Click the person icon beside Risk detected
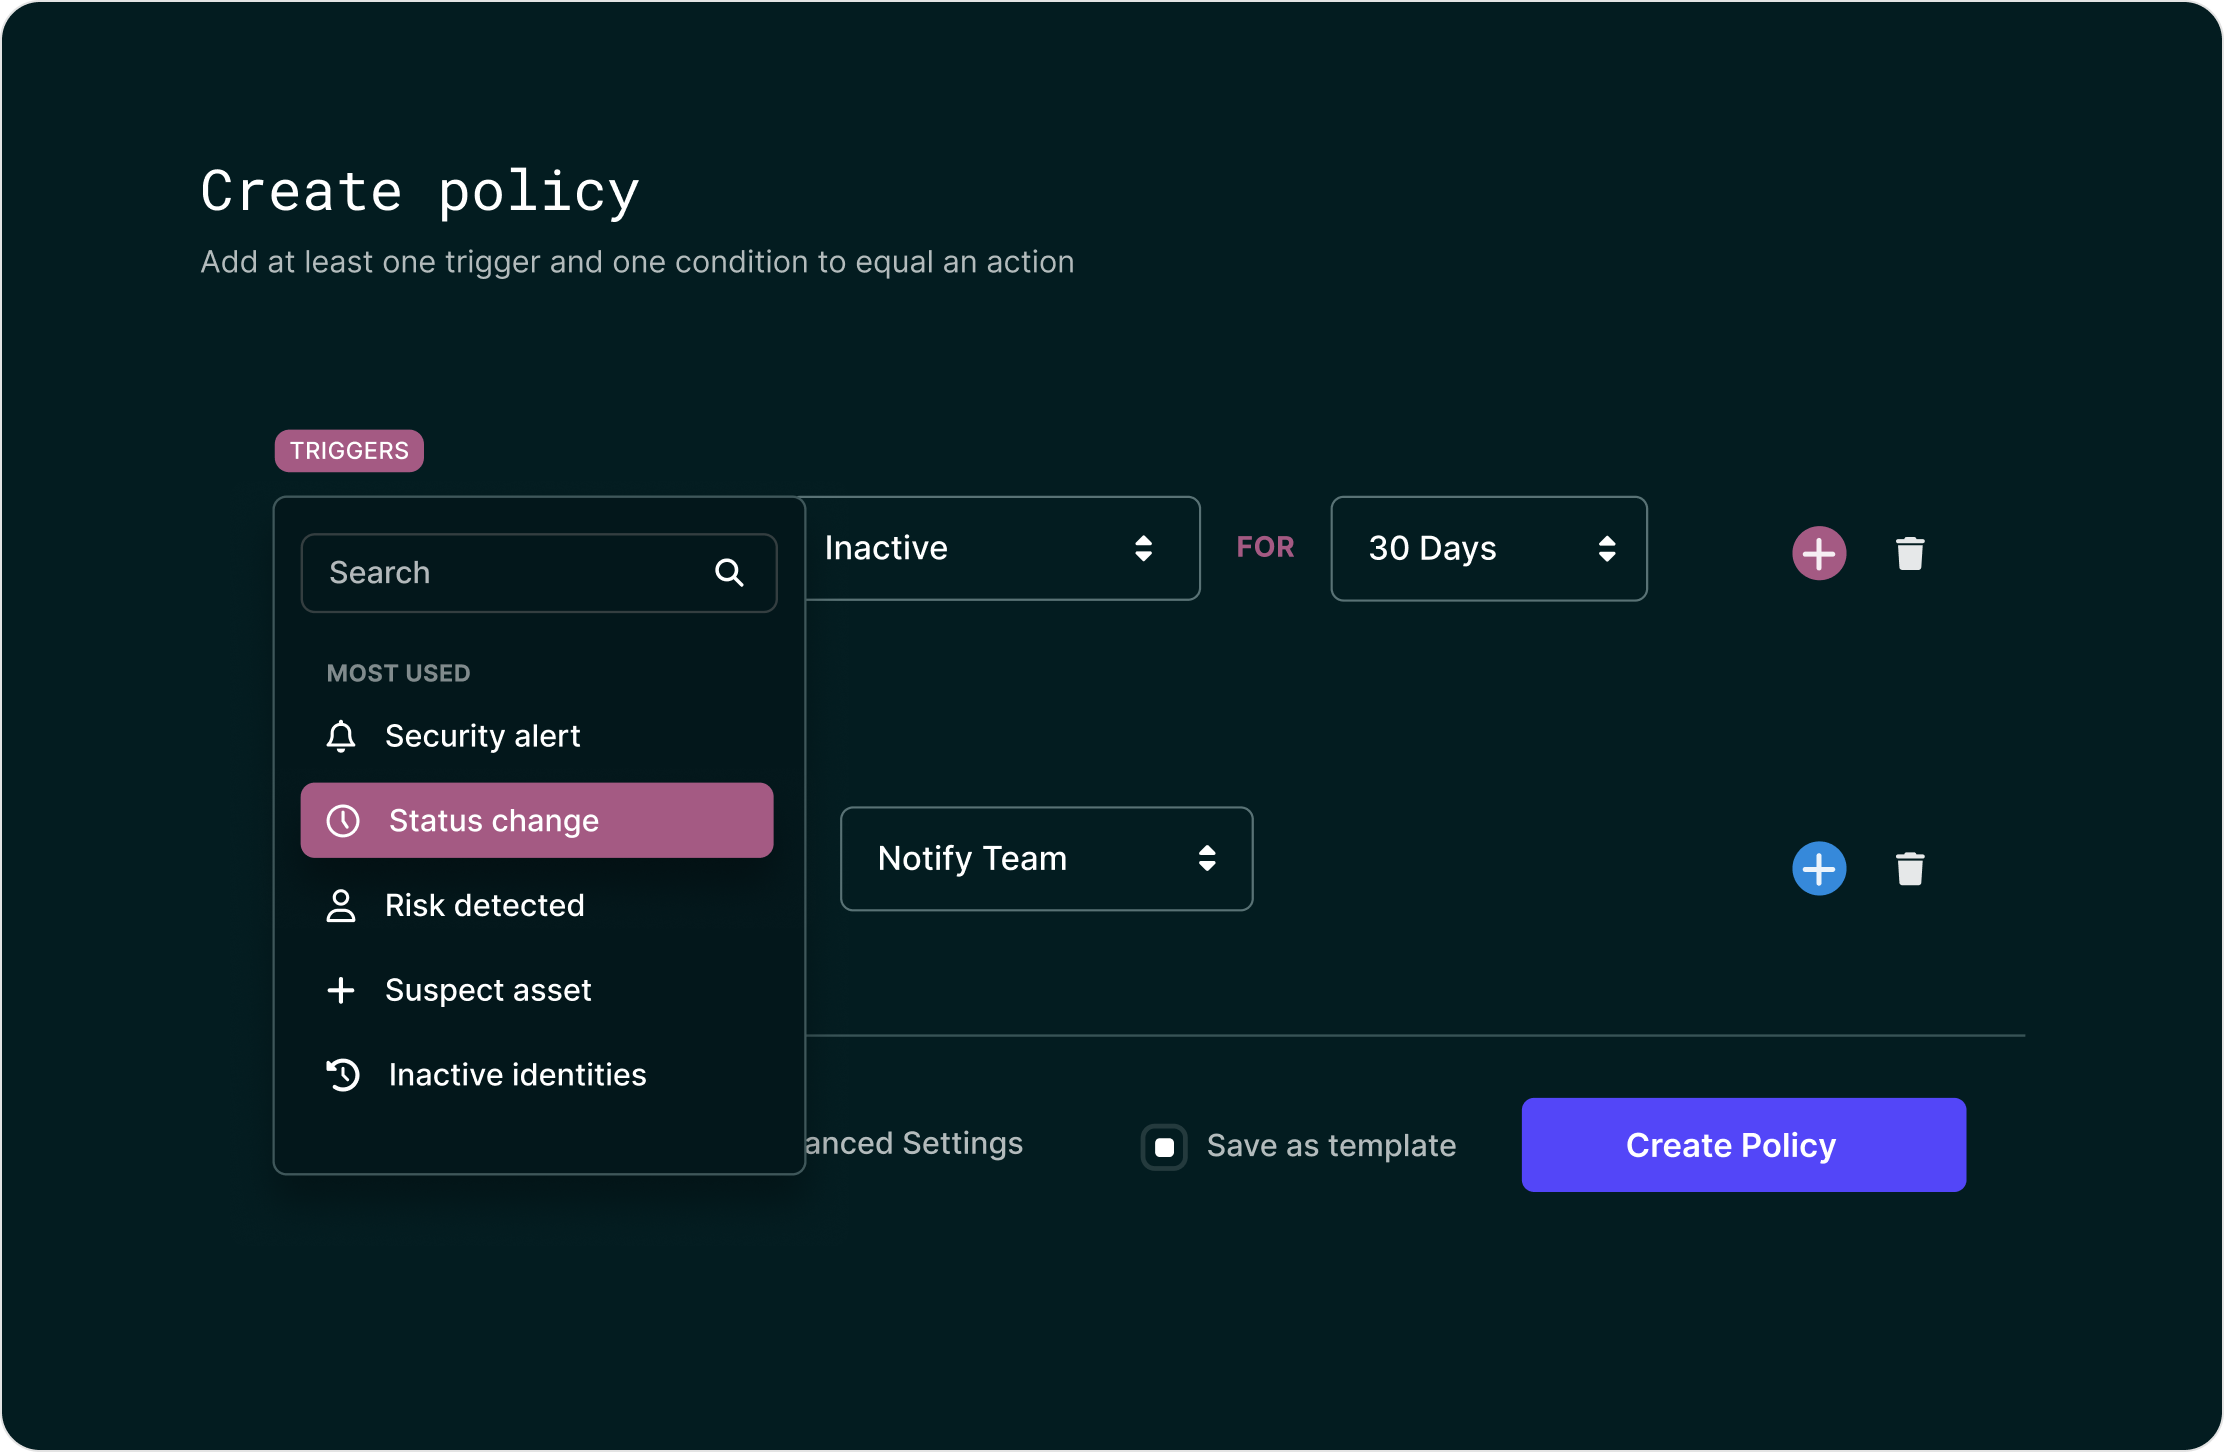Screen dimensions: 2224x1452 [341, 905]
